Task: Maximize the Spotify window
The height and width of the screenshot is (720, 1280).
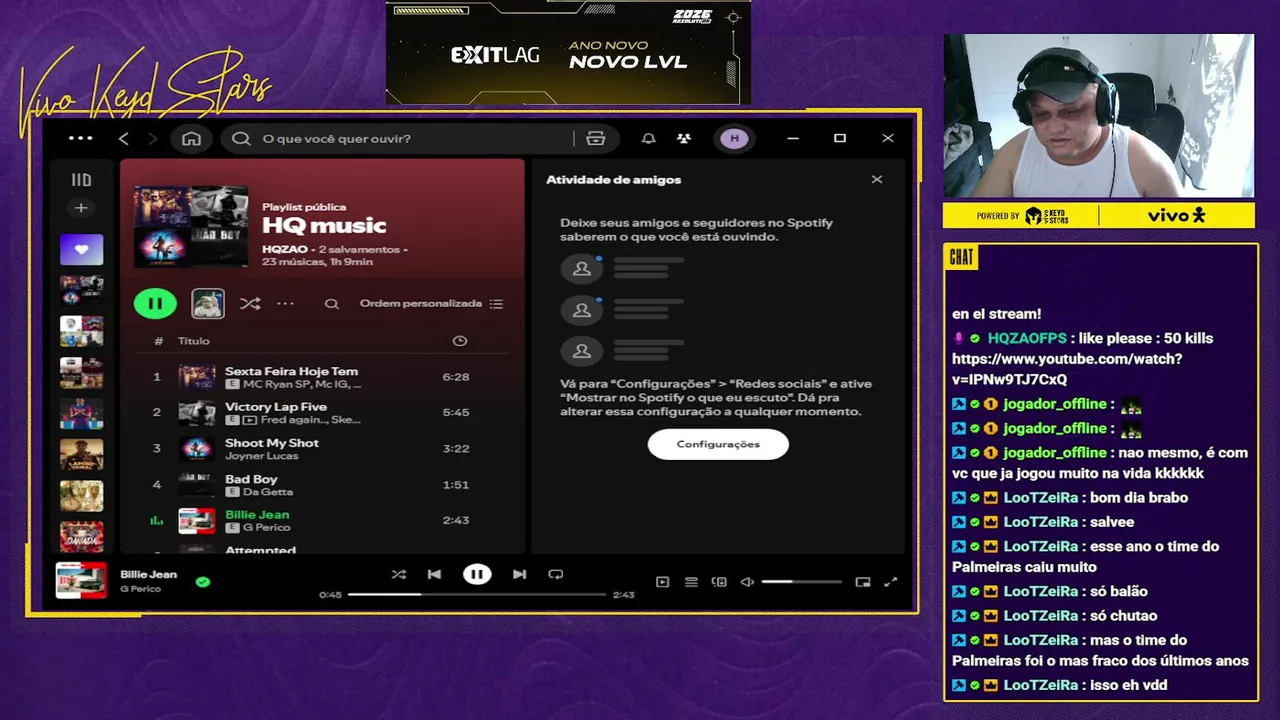Action: 840,138
